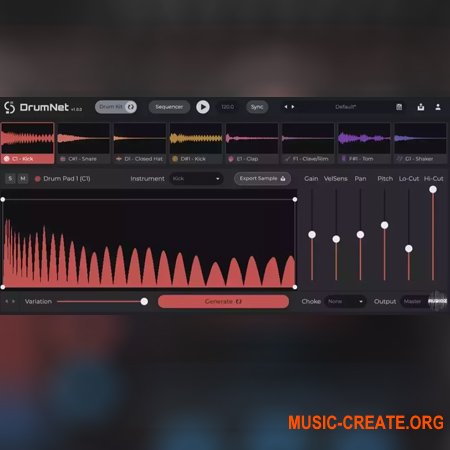Click the clap icon on E1 label
The height and width of the screenshot is (450, 450).
coord(231,159)
